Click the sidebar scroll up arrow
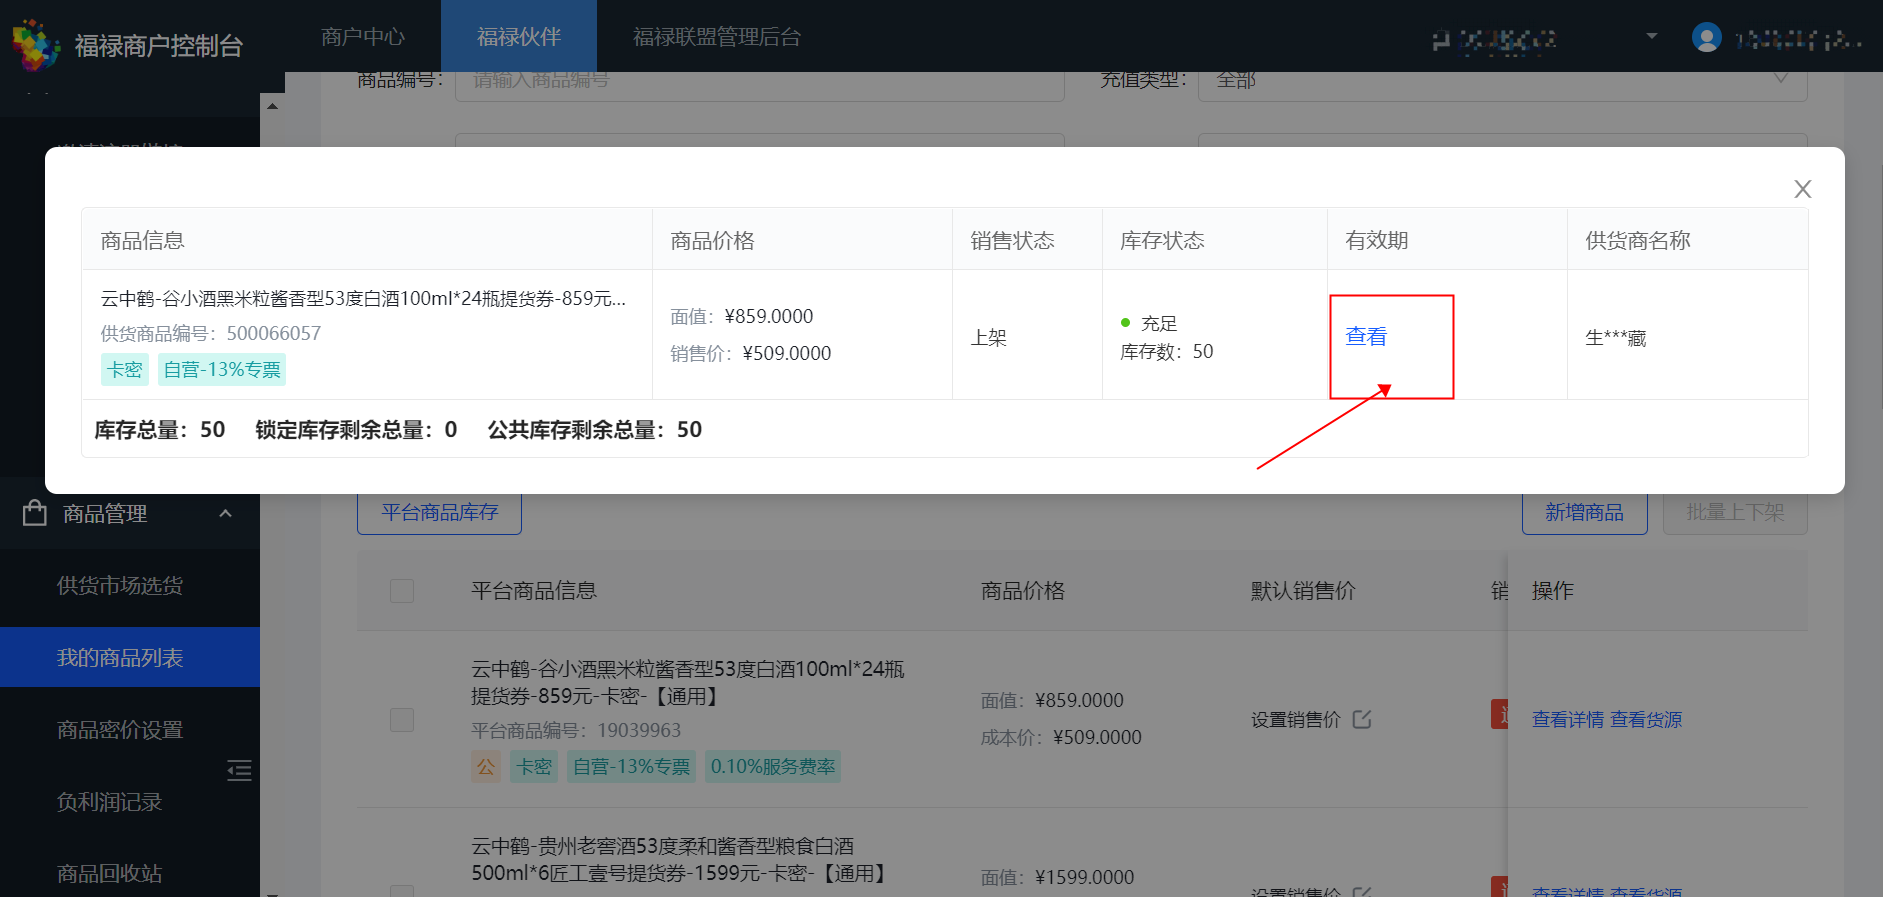Viewport: 1883px width, 897px height. [x=272, y=106]
